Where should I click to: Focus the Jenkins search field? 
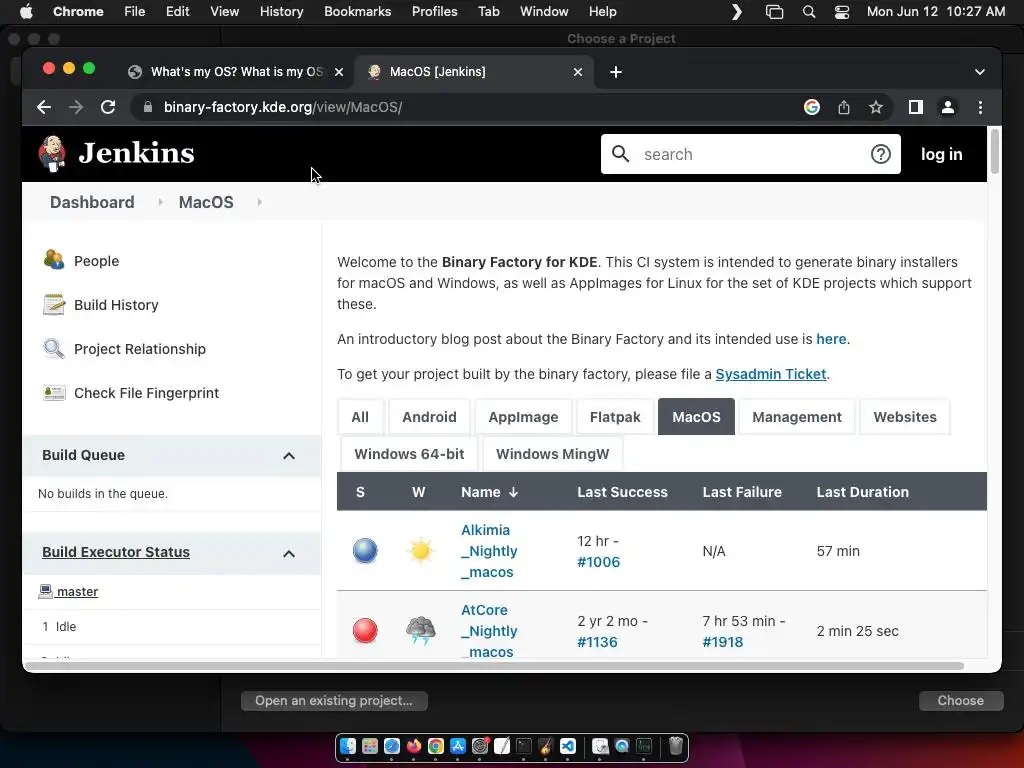click(x=751, y=154)
